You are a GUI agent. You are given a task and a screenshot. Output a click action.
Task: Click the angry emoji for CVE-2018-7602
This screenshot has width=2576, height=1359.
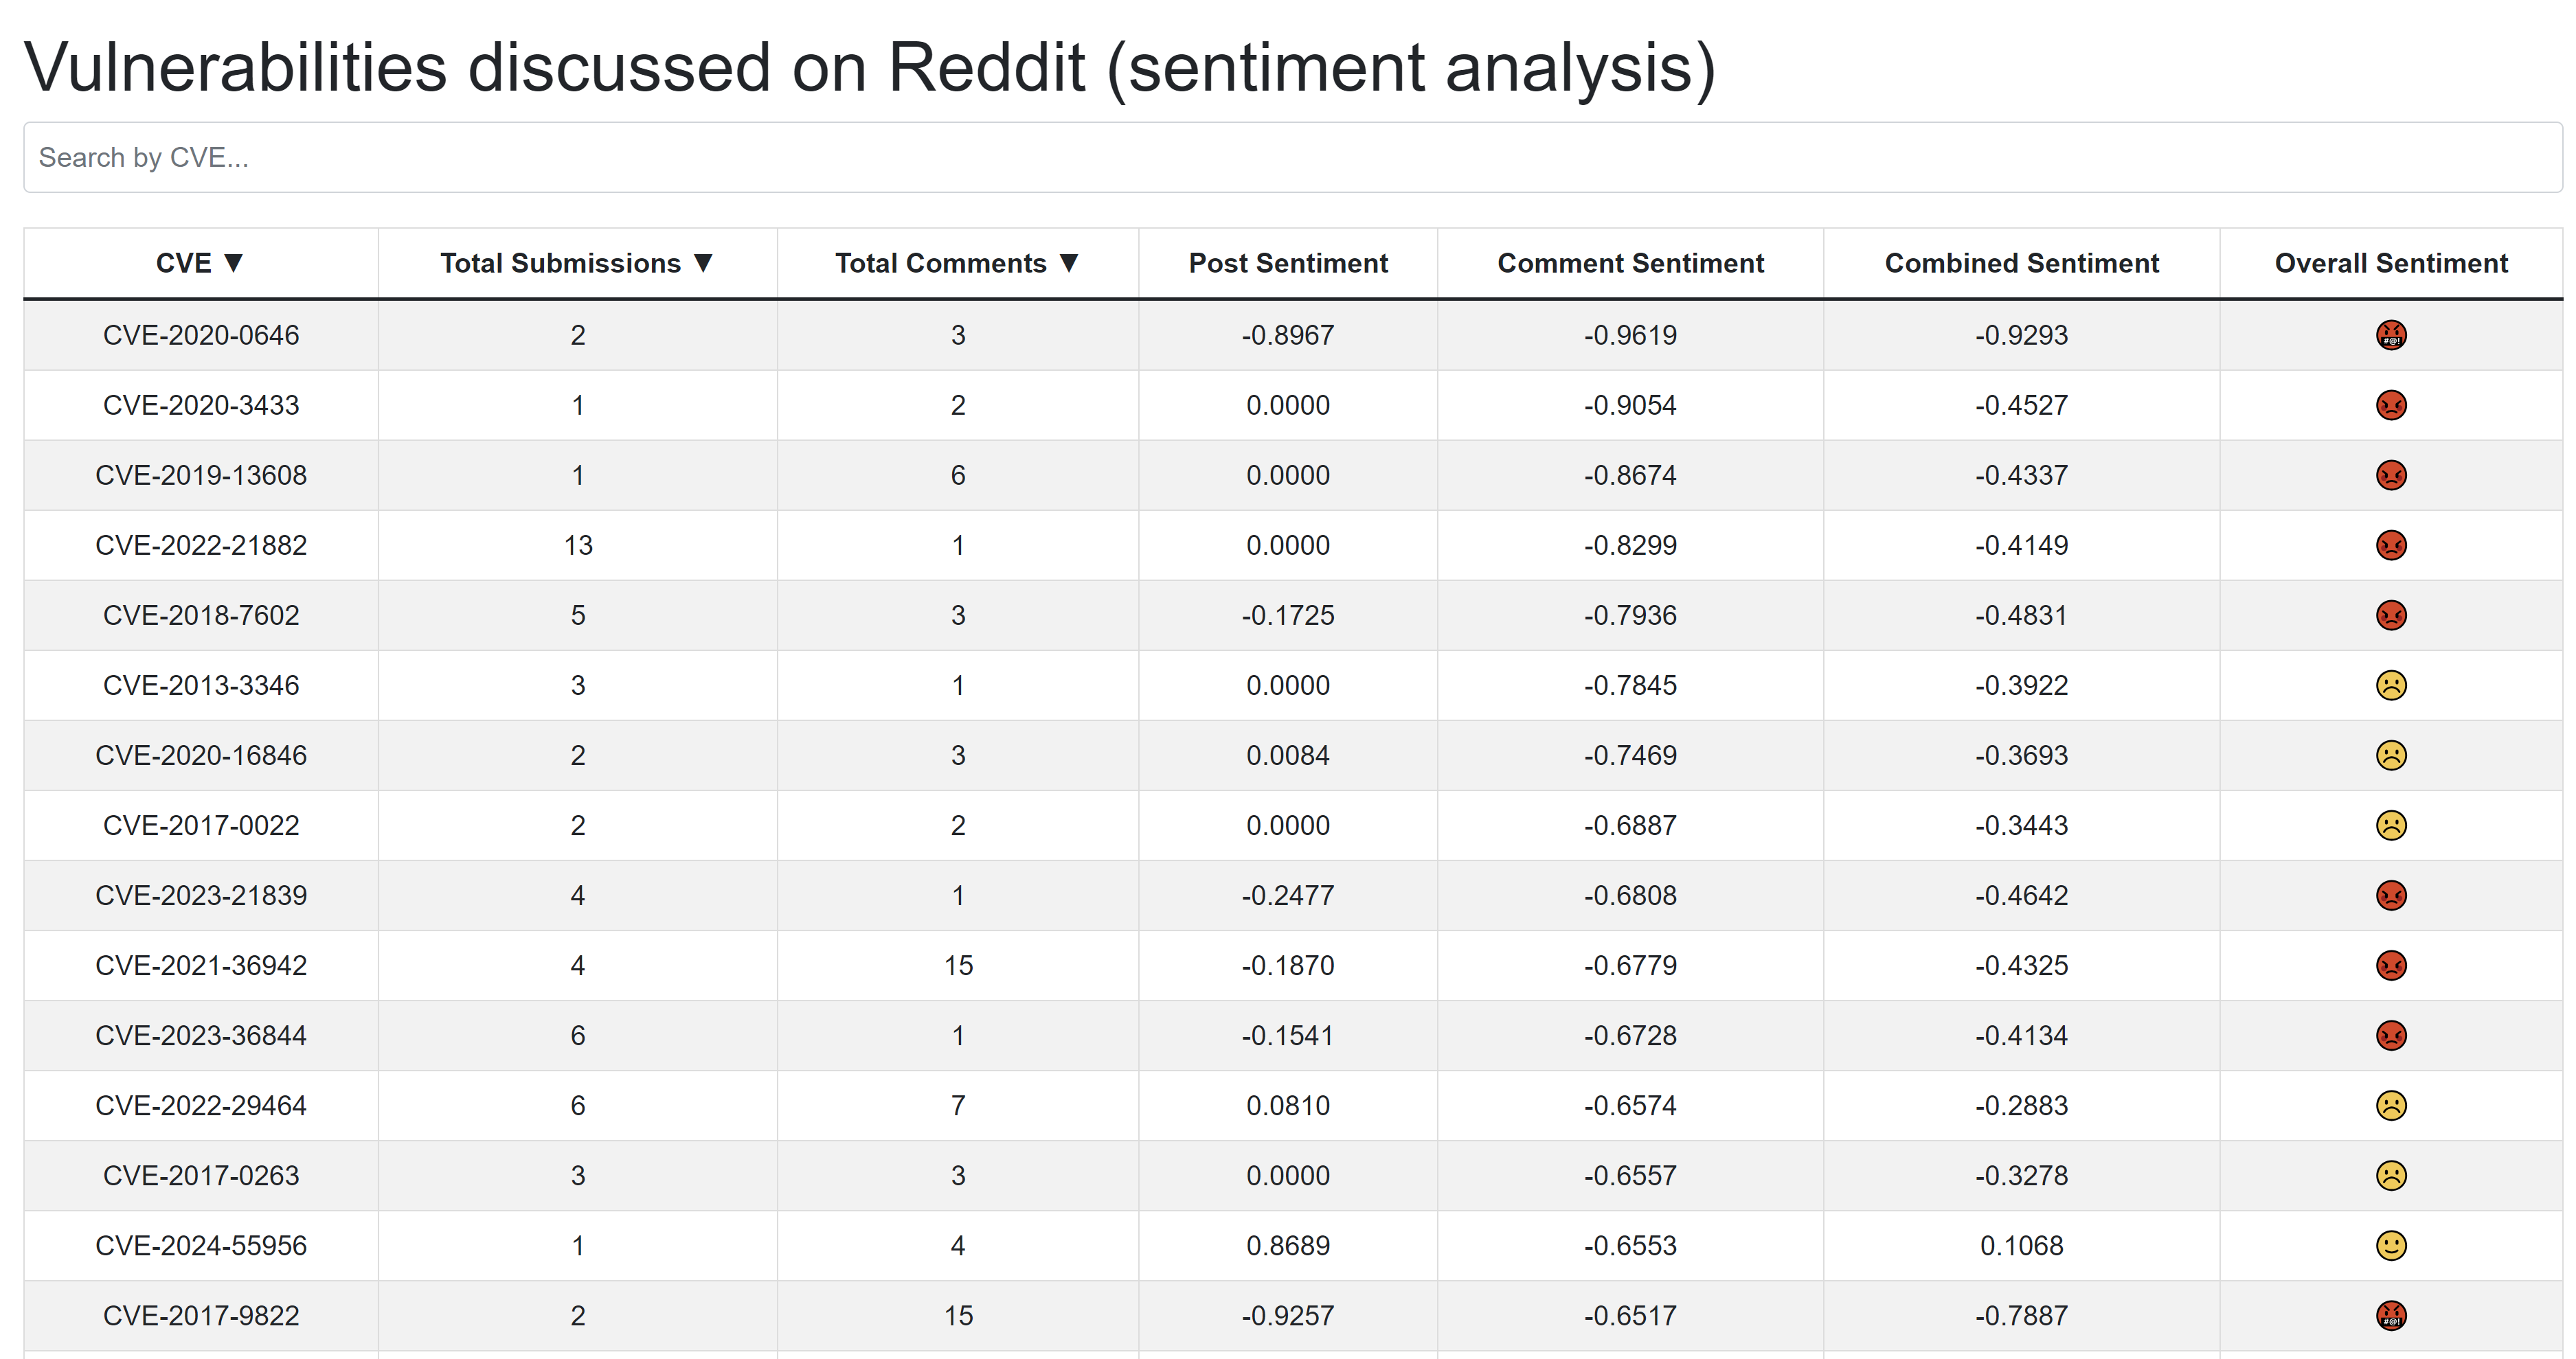click(x=2390, y=615)
